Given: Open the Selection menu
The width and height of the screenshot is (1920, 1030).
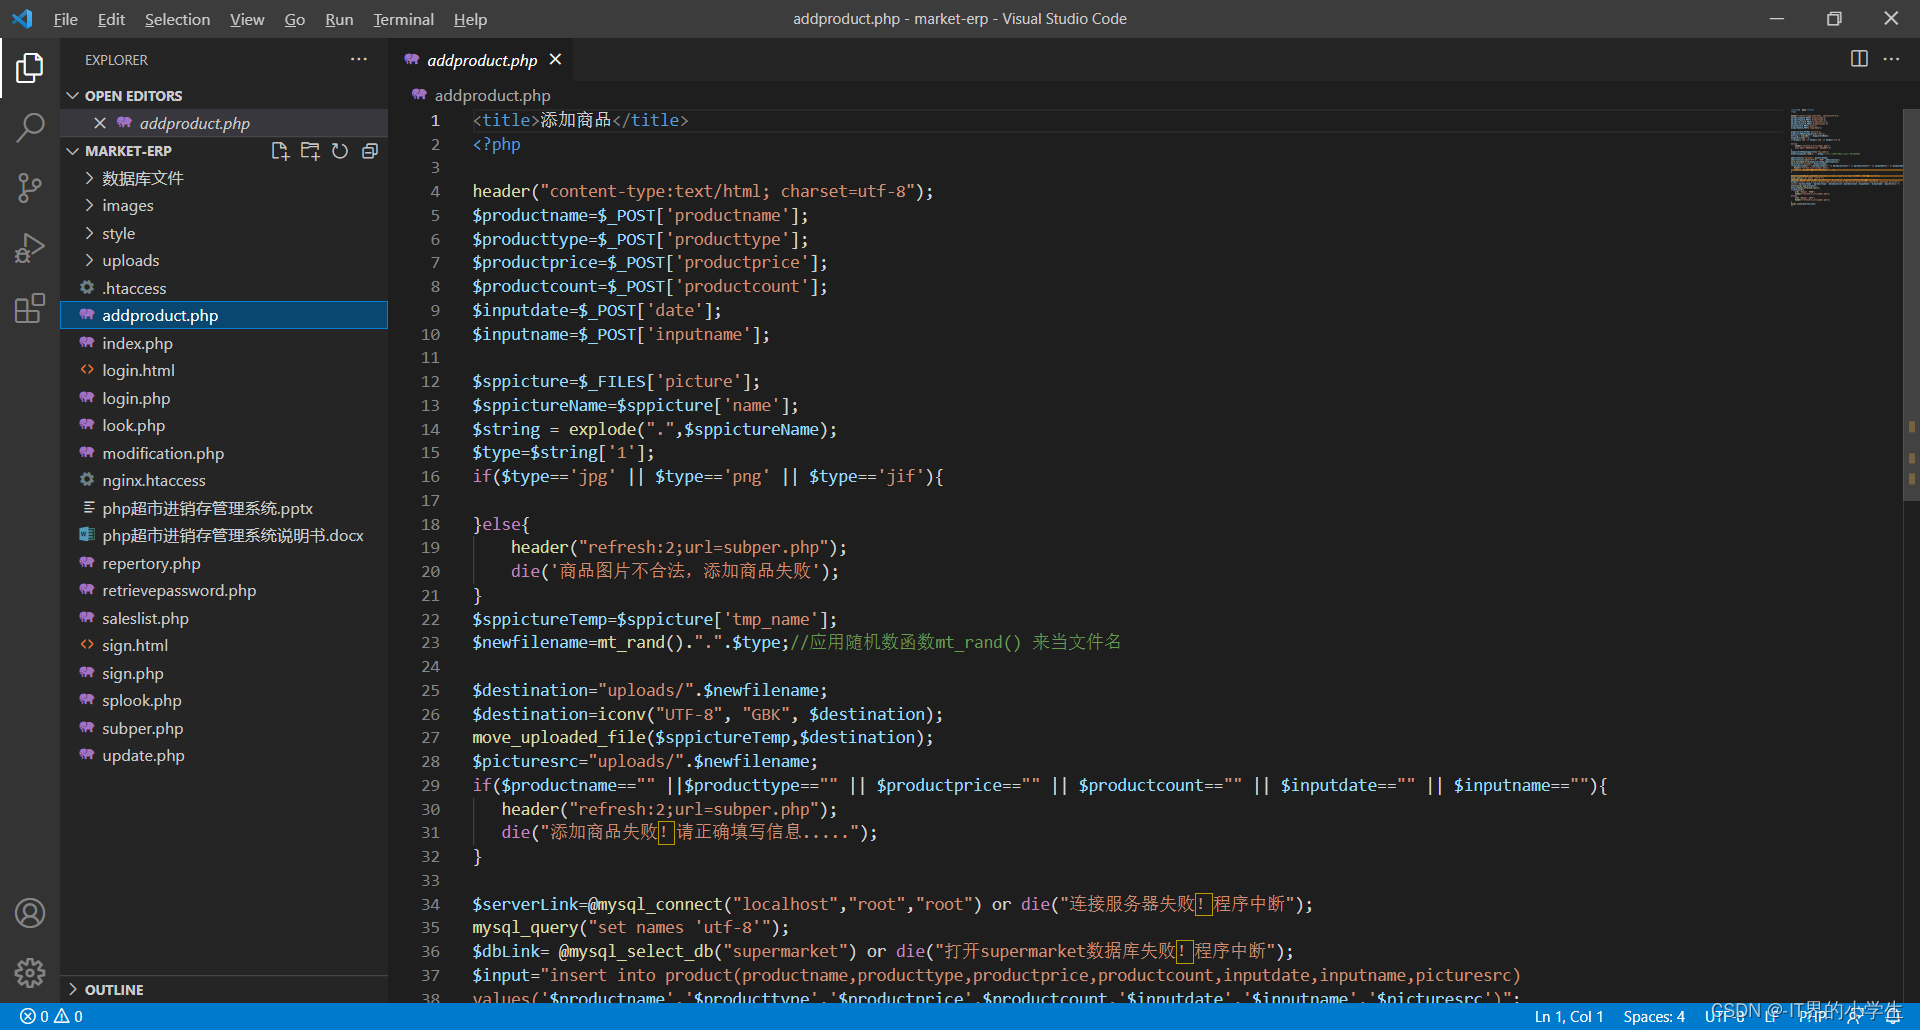Looking at the screenshot, I should tap(177, 19).
